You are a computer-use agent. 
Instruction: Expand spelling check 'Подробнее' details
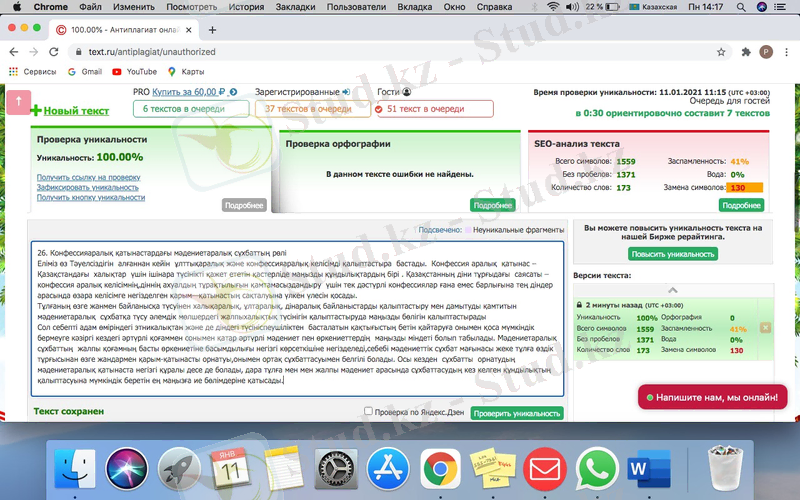(x=492, y=205)
